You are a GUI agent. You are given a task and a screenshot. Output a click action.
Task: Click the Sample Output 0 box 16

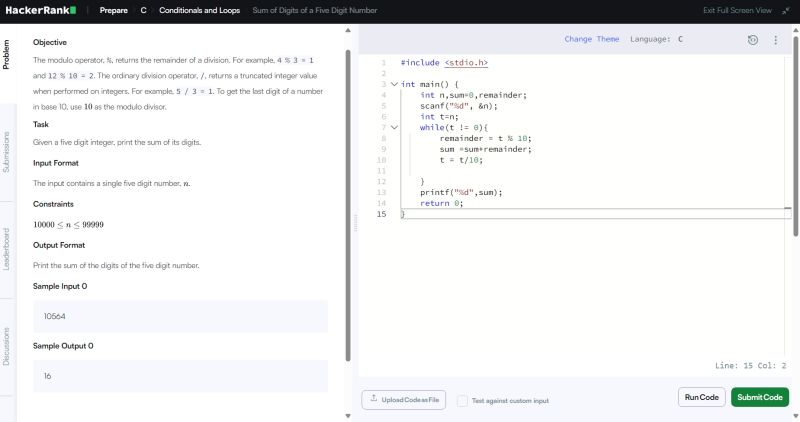point(181,376)
